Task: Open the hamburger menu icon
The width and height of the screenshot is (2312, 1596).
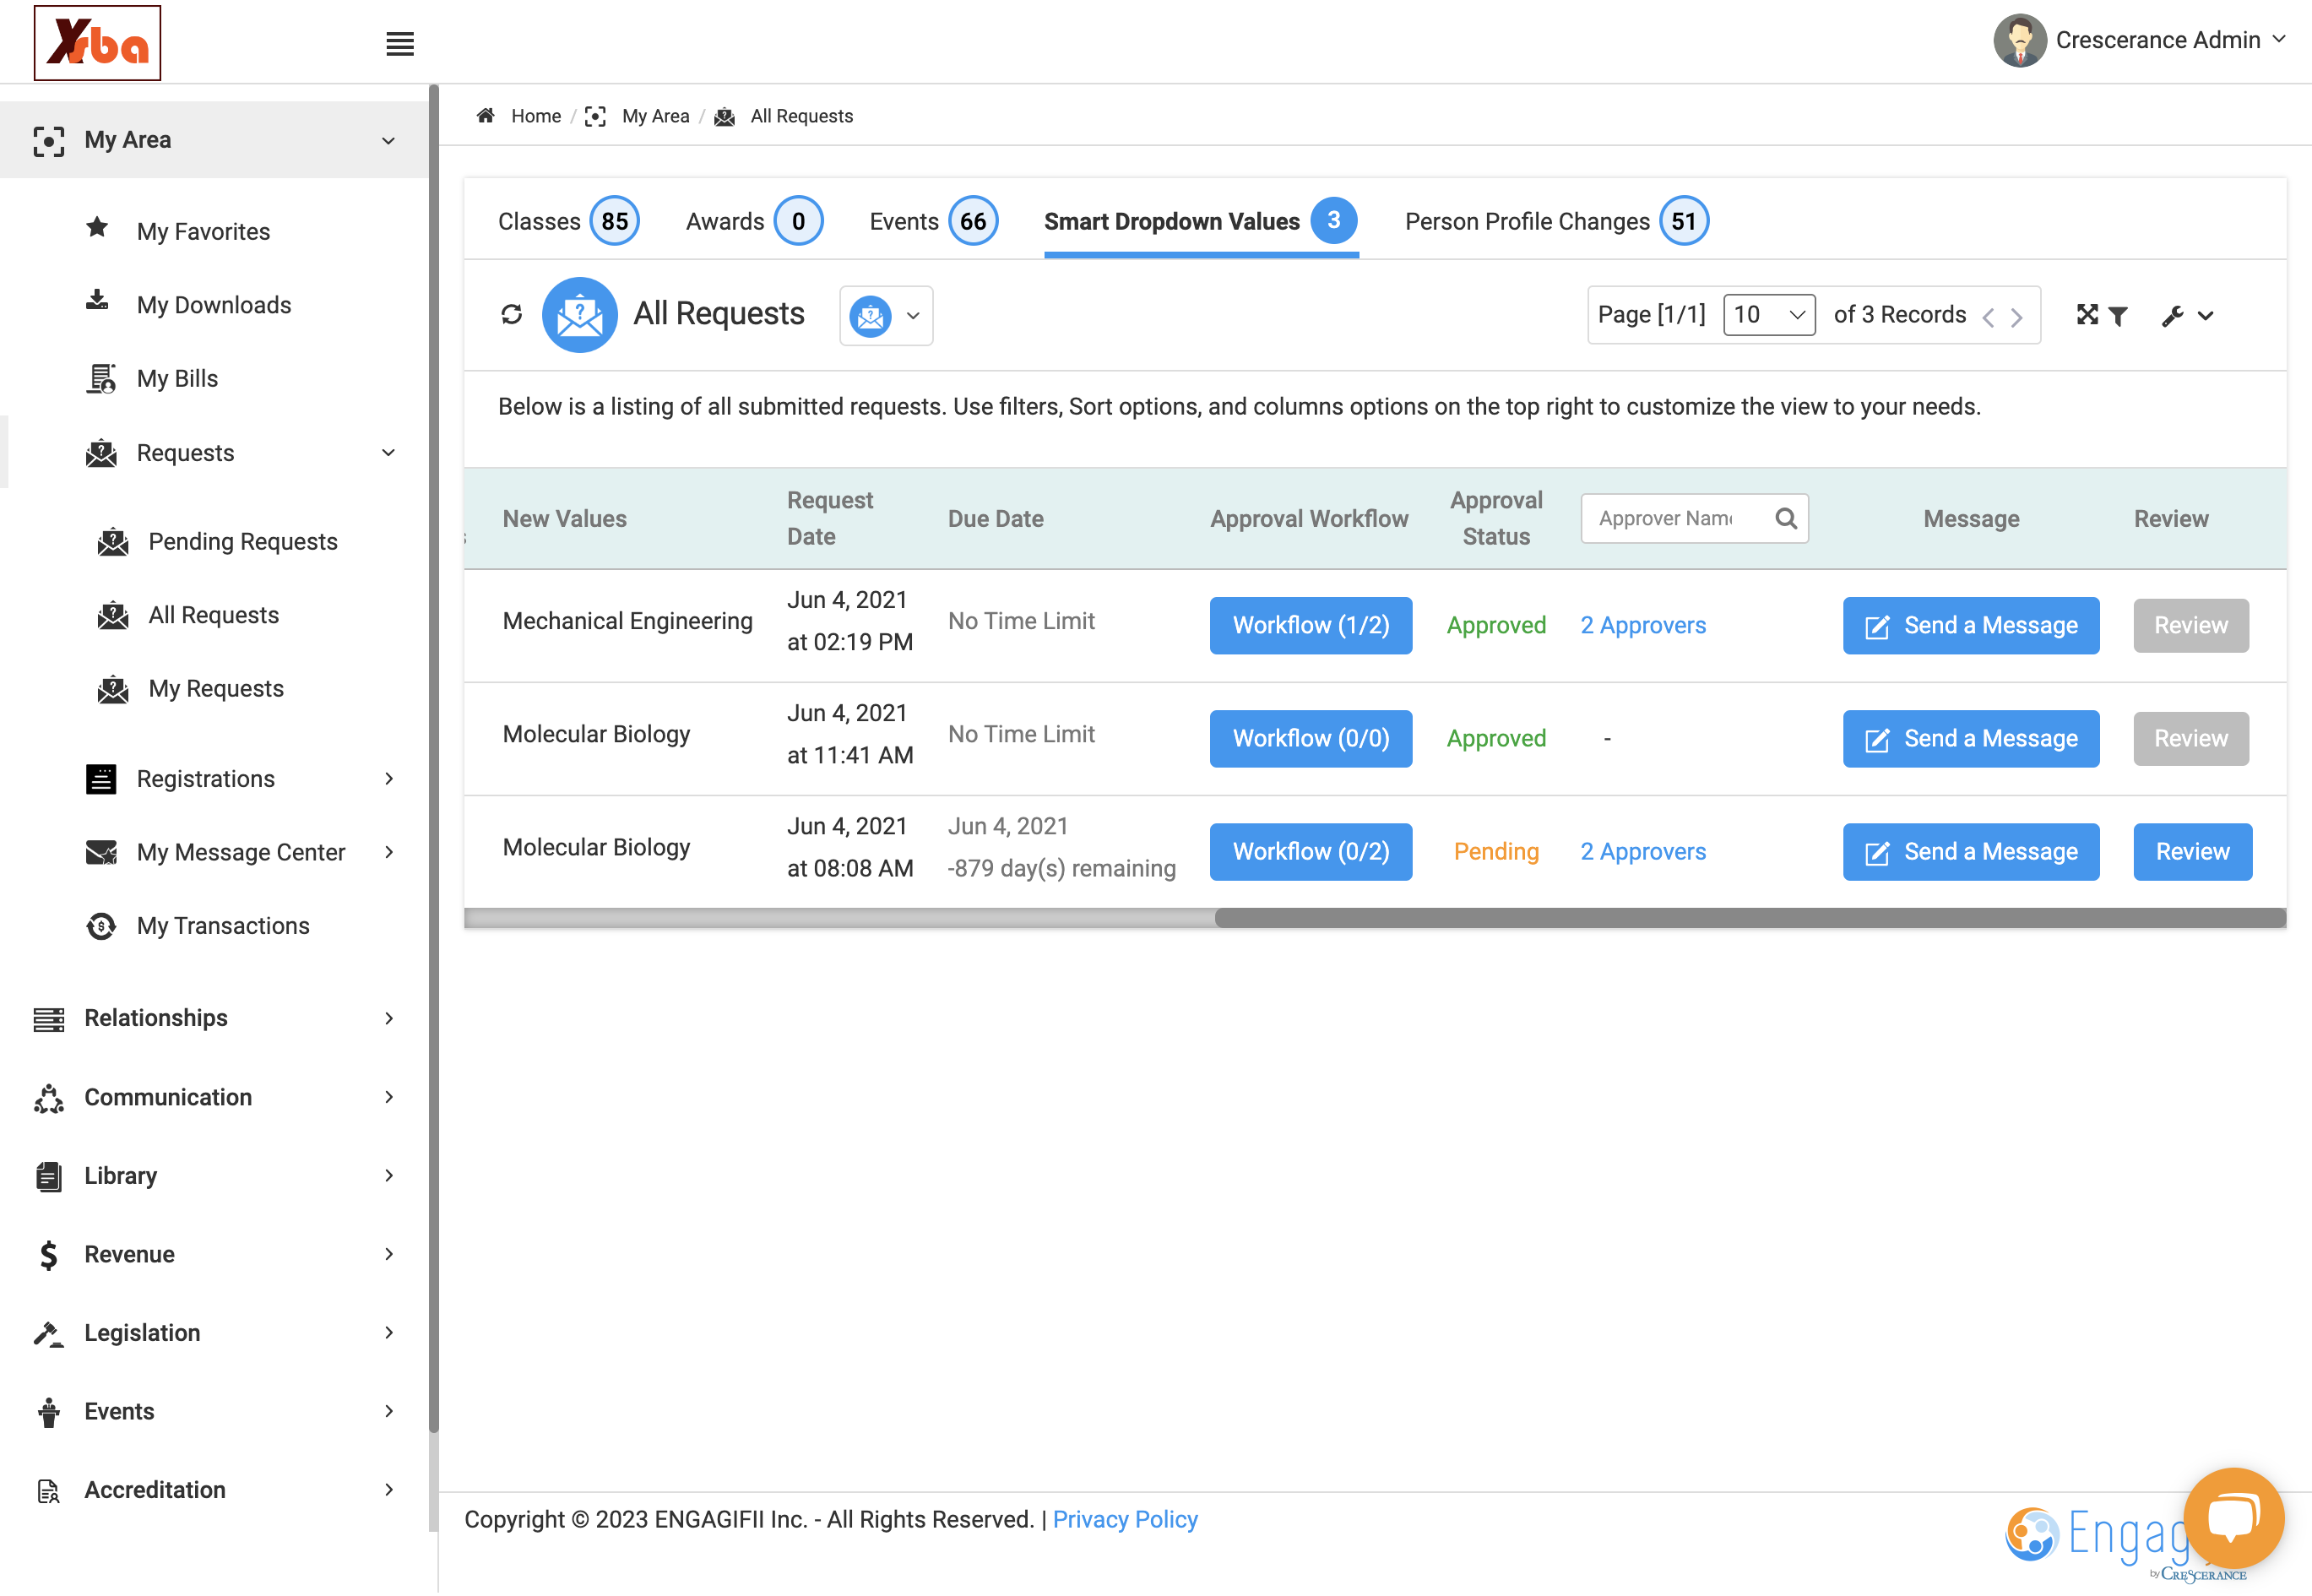Action: [400, 44]
